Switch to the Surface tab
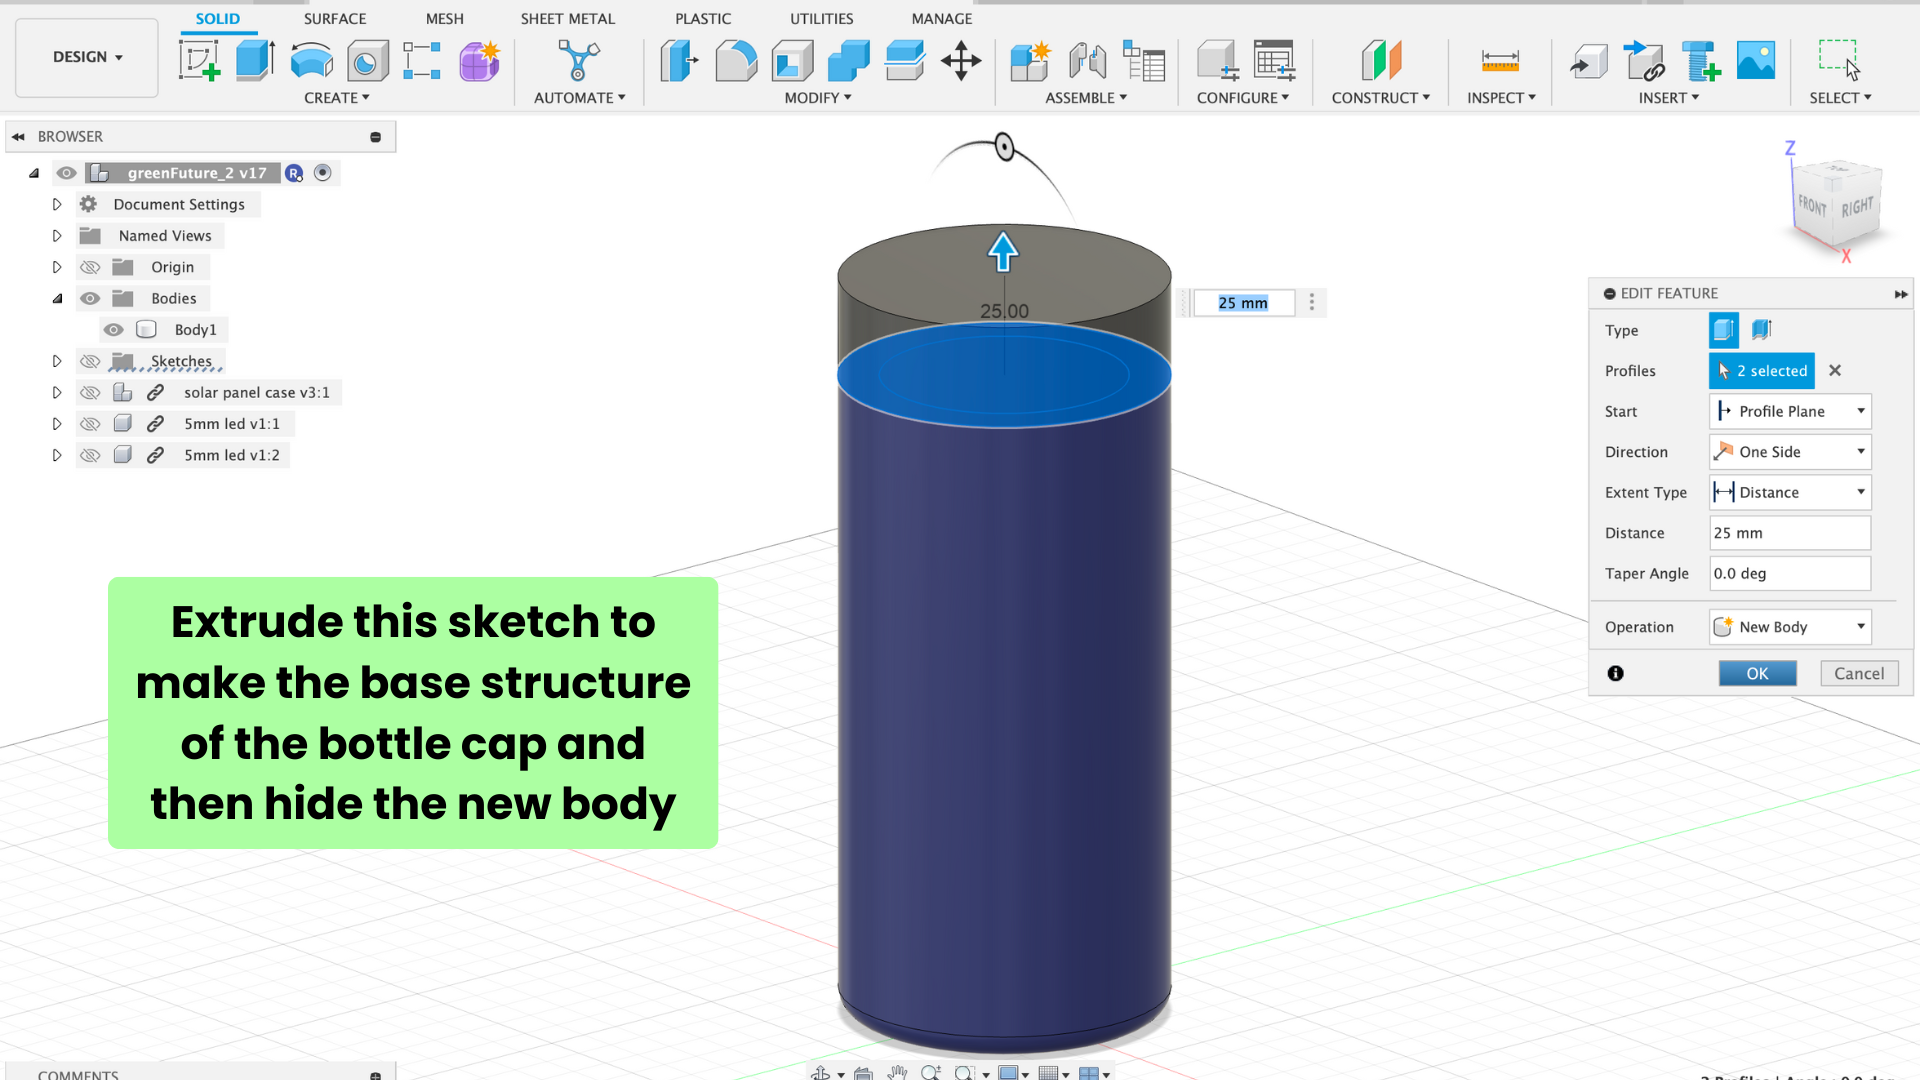The image size is (1920, 1080). coord(335,19)
